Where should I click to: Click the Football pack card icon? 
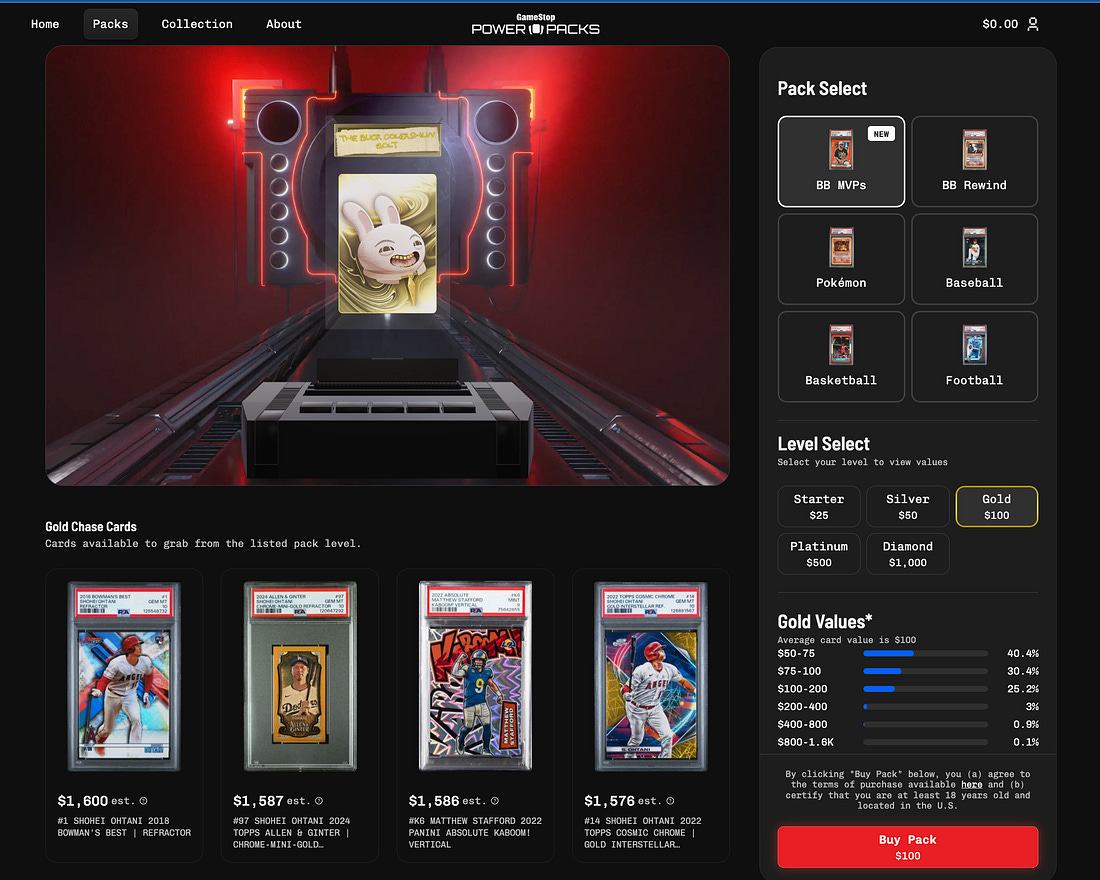[x=974, y=345]
